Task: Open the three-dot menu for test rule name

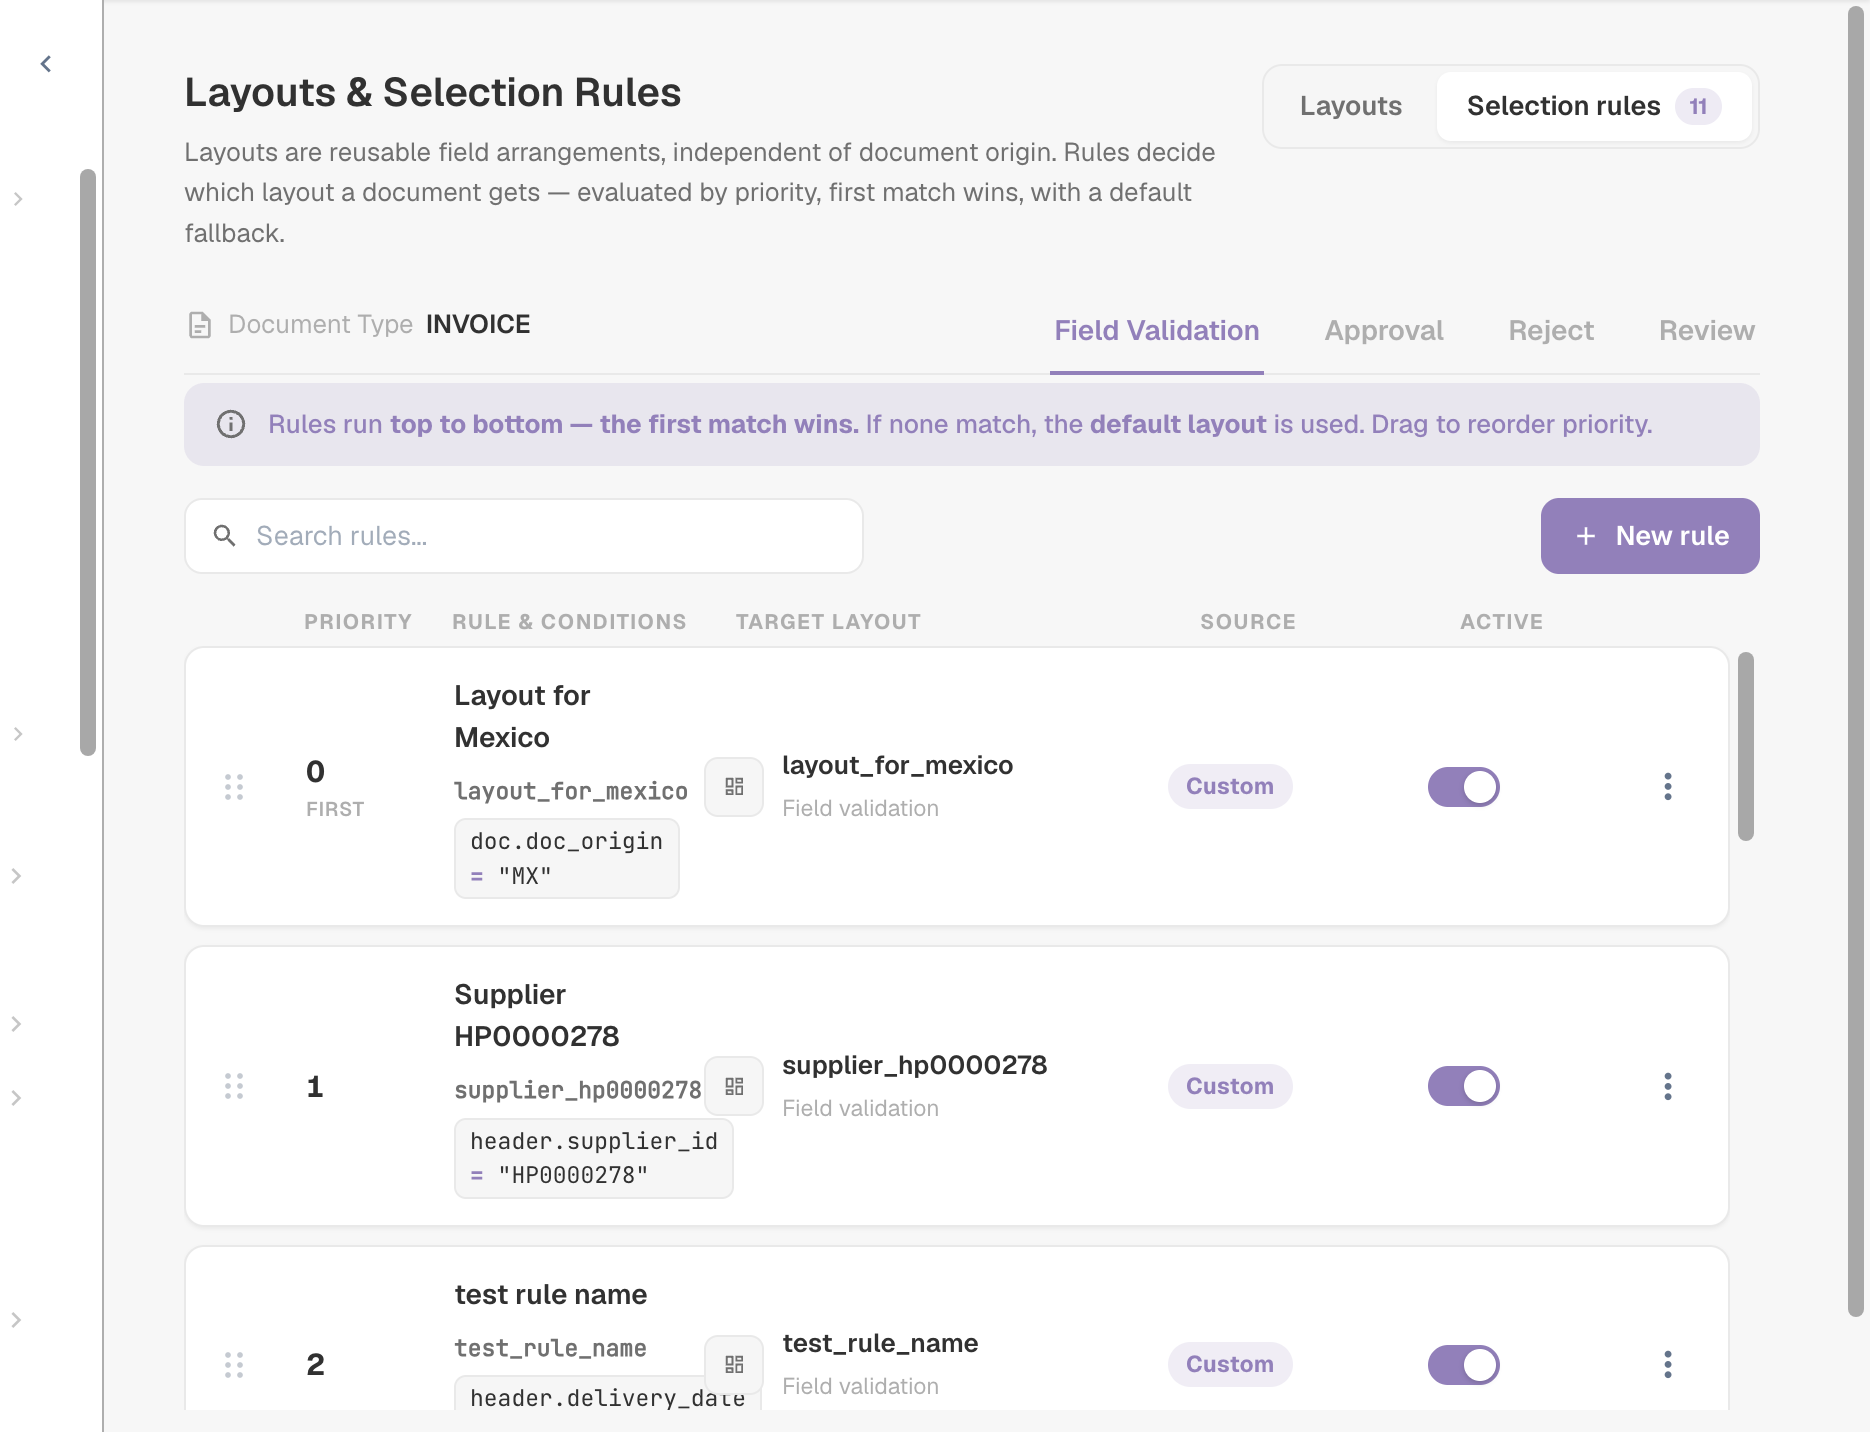Action: point(1668,1364)
